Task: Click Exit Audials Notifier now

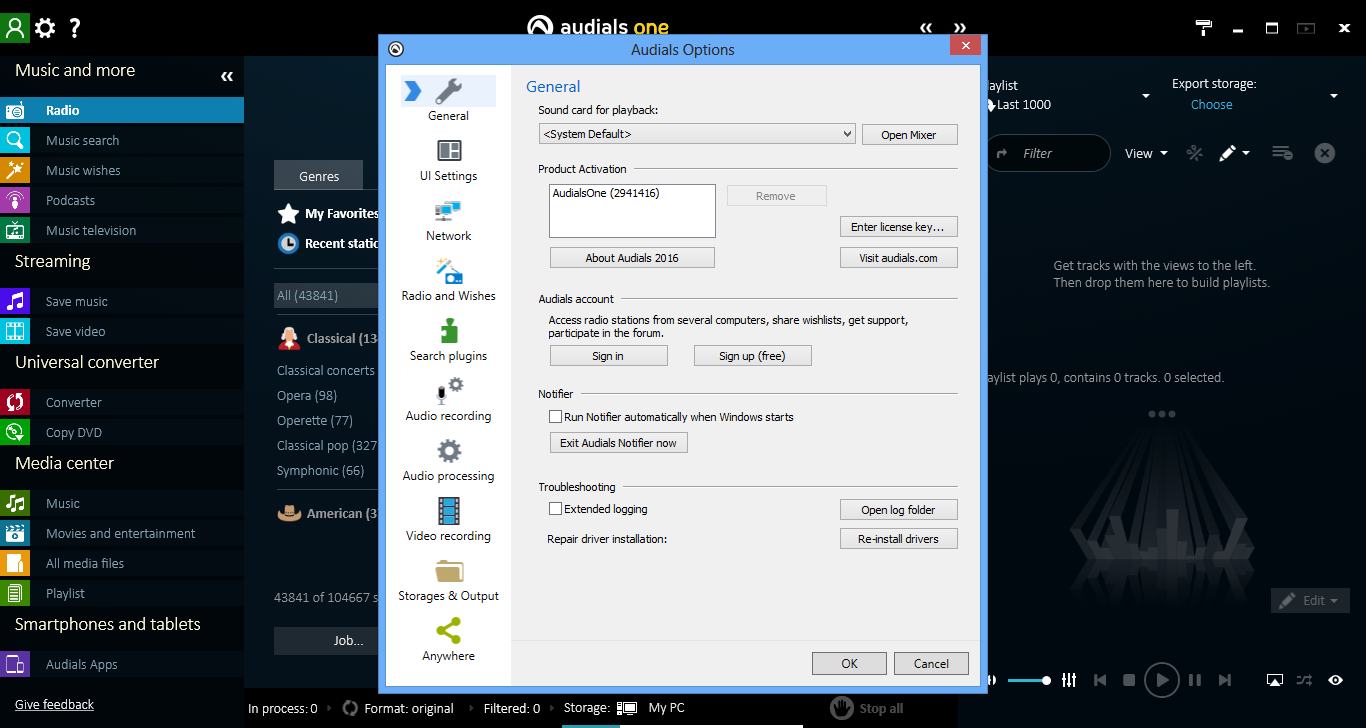Action: [x=618, y=443]
